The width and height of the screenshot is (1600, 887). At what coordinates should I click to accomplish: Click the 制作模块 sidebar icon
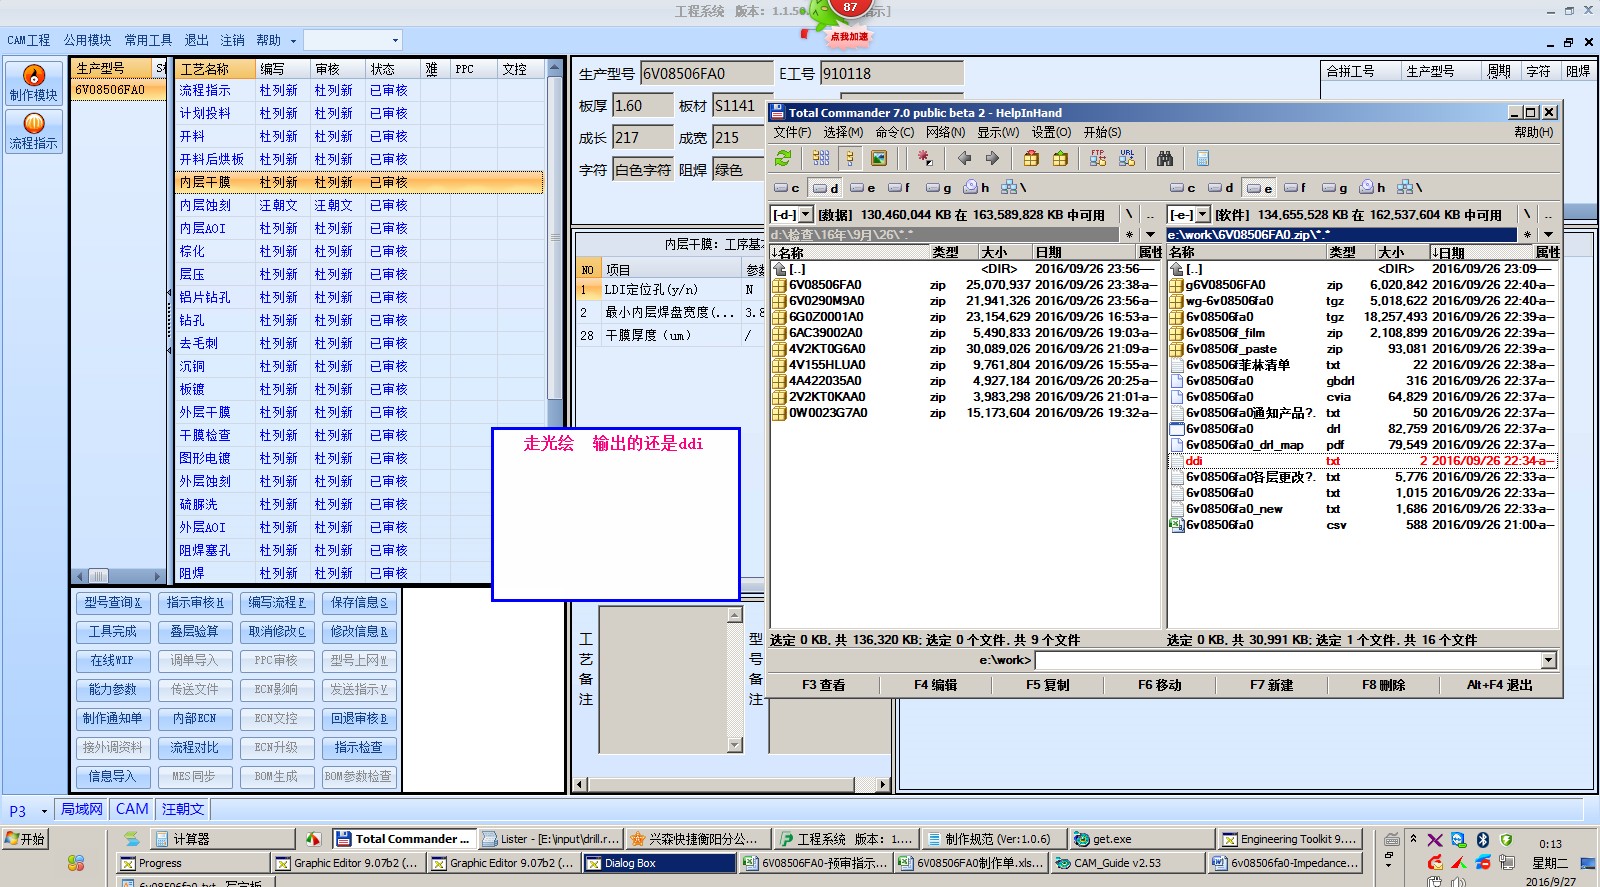pos(34,82)
